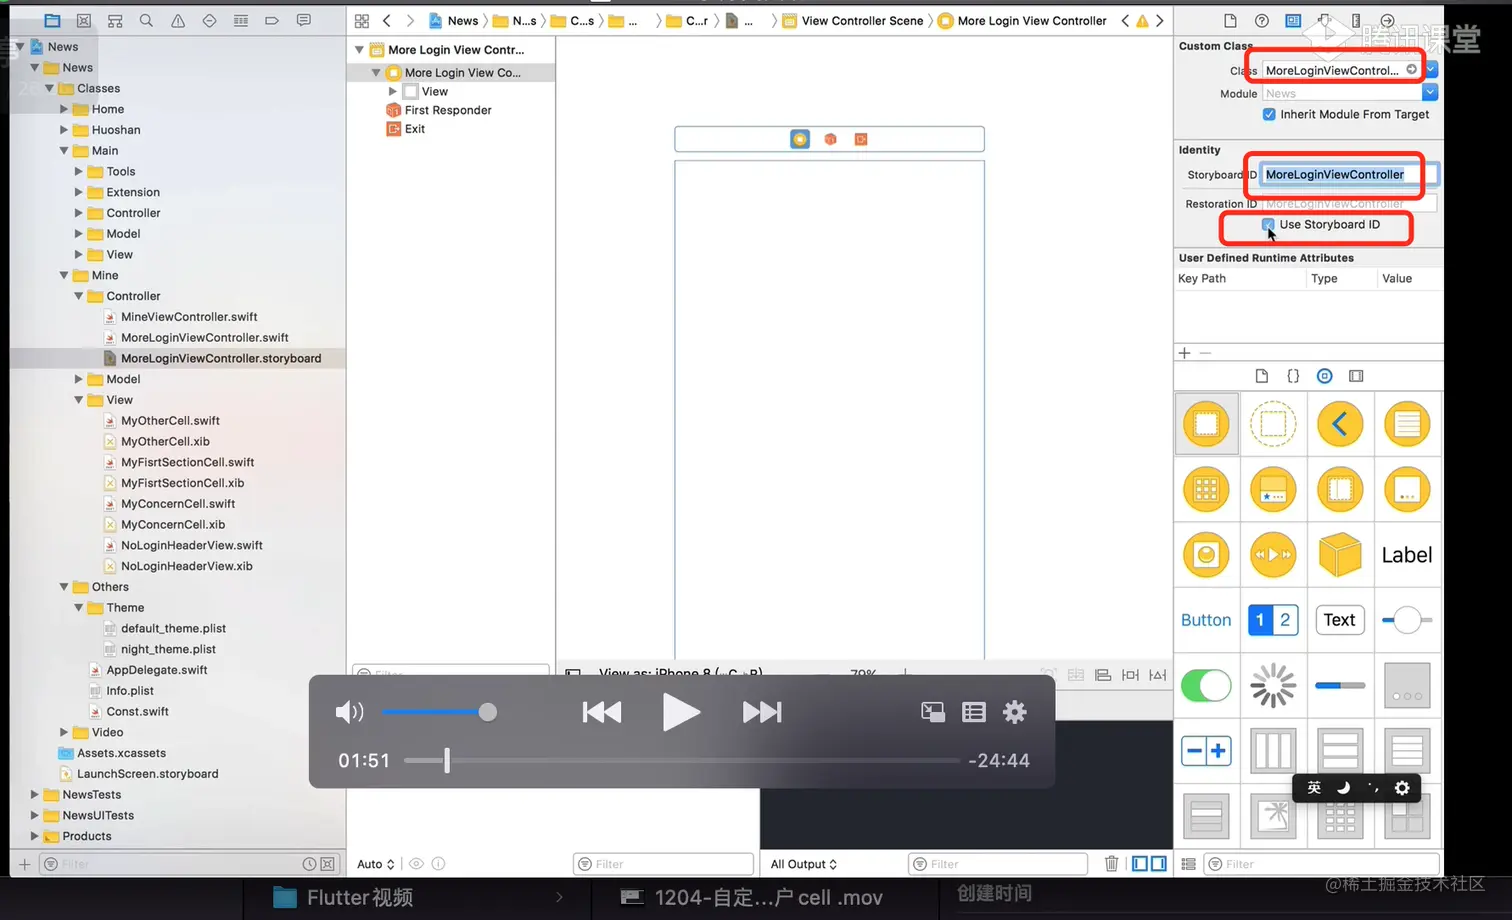Select the Collection View Controller library object
Screen dimensions: 1512x920
coord(1207,490)
